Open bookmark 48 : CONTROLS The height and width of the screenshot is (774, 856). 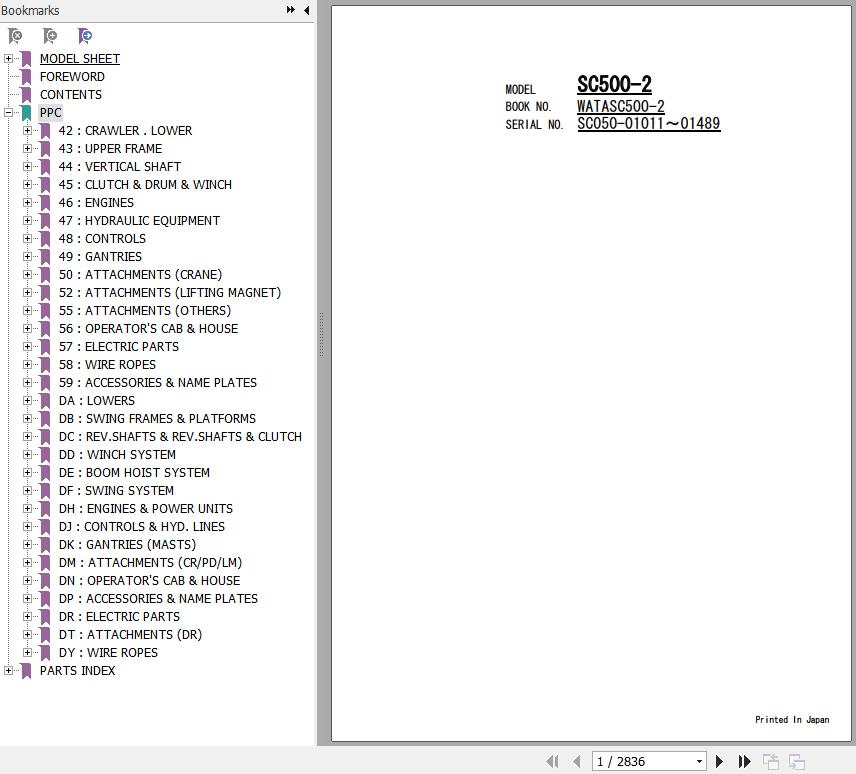tap(102, 239)
